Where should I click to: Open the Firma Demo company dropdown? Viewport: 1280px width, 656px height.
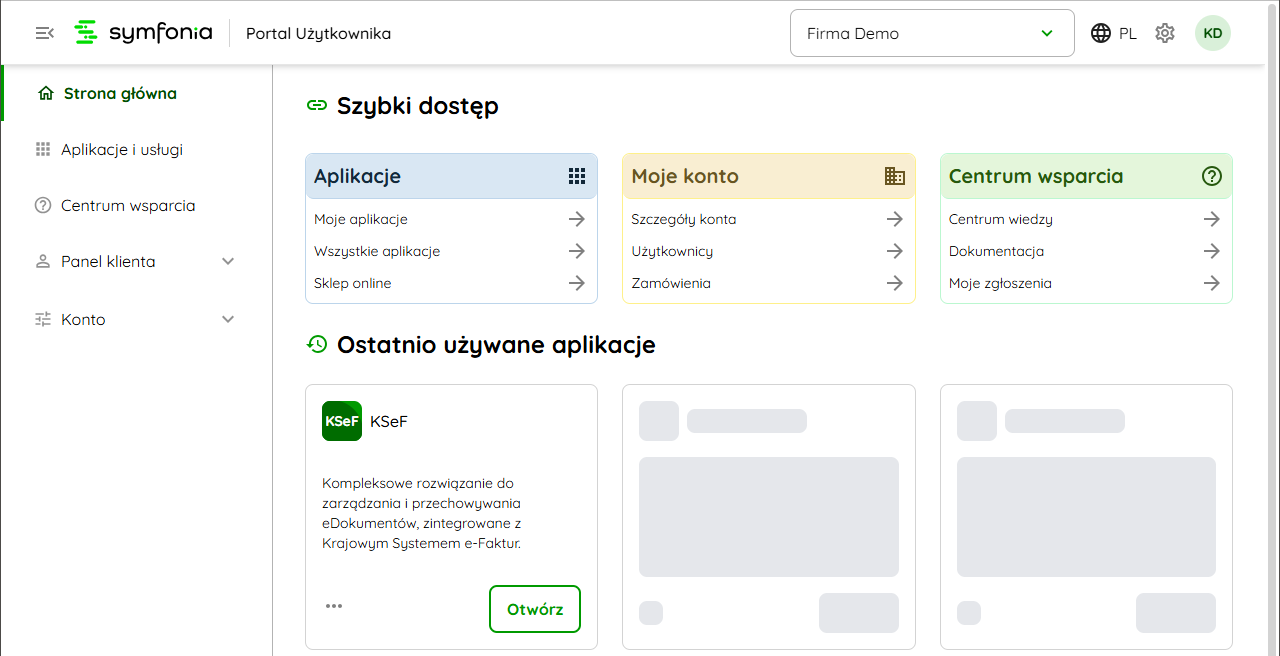click(x=931, y=33)
